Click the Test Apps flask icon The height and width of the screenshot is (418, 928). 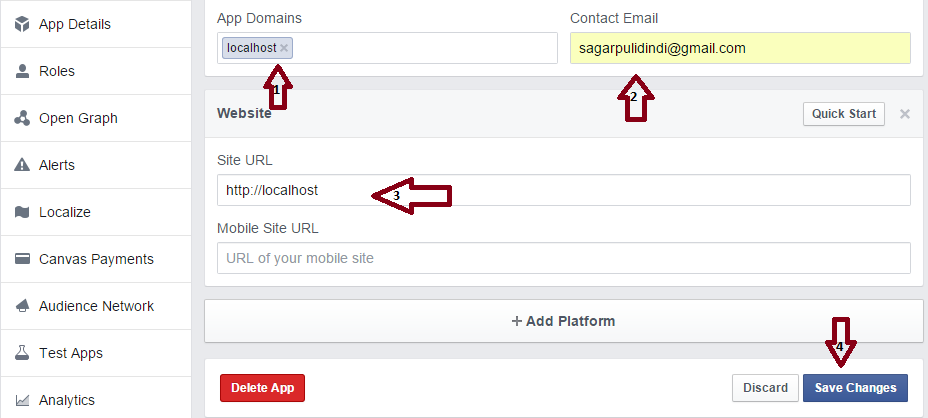click(x=22, y=353)
